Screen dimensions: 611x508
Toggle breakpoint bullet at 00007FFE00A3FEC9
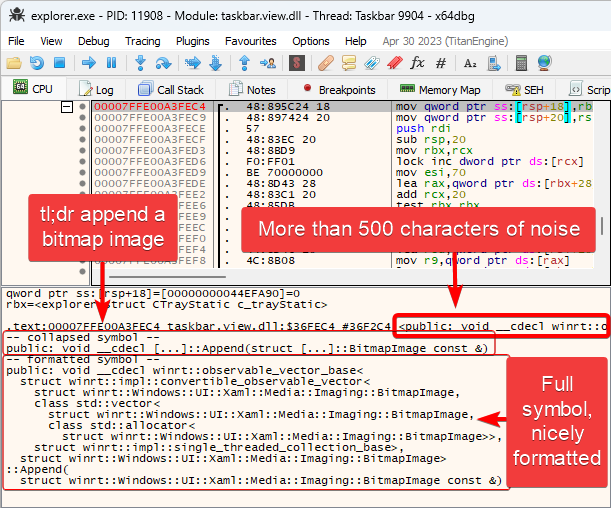point(82,117)
